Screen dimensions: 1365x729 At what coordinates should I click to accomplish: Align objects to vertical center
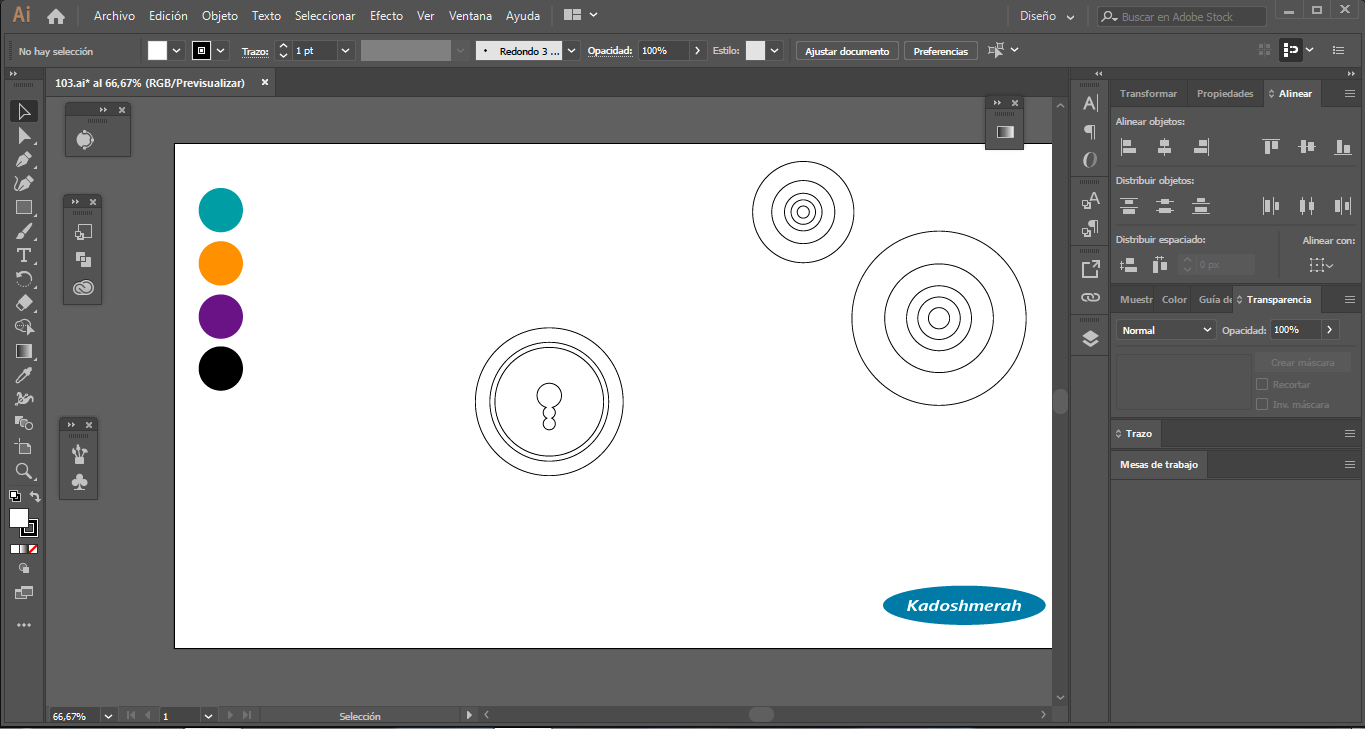tap(1307, 147)
